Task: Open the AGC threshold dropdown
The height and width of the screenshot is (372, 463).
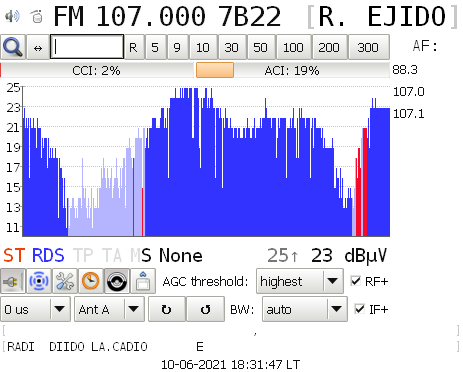Action: [300, 281]
